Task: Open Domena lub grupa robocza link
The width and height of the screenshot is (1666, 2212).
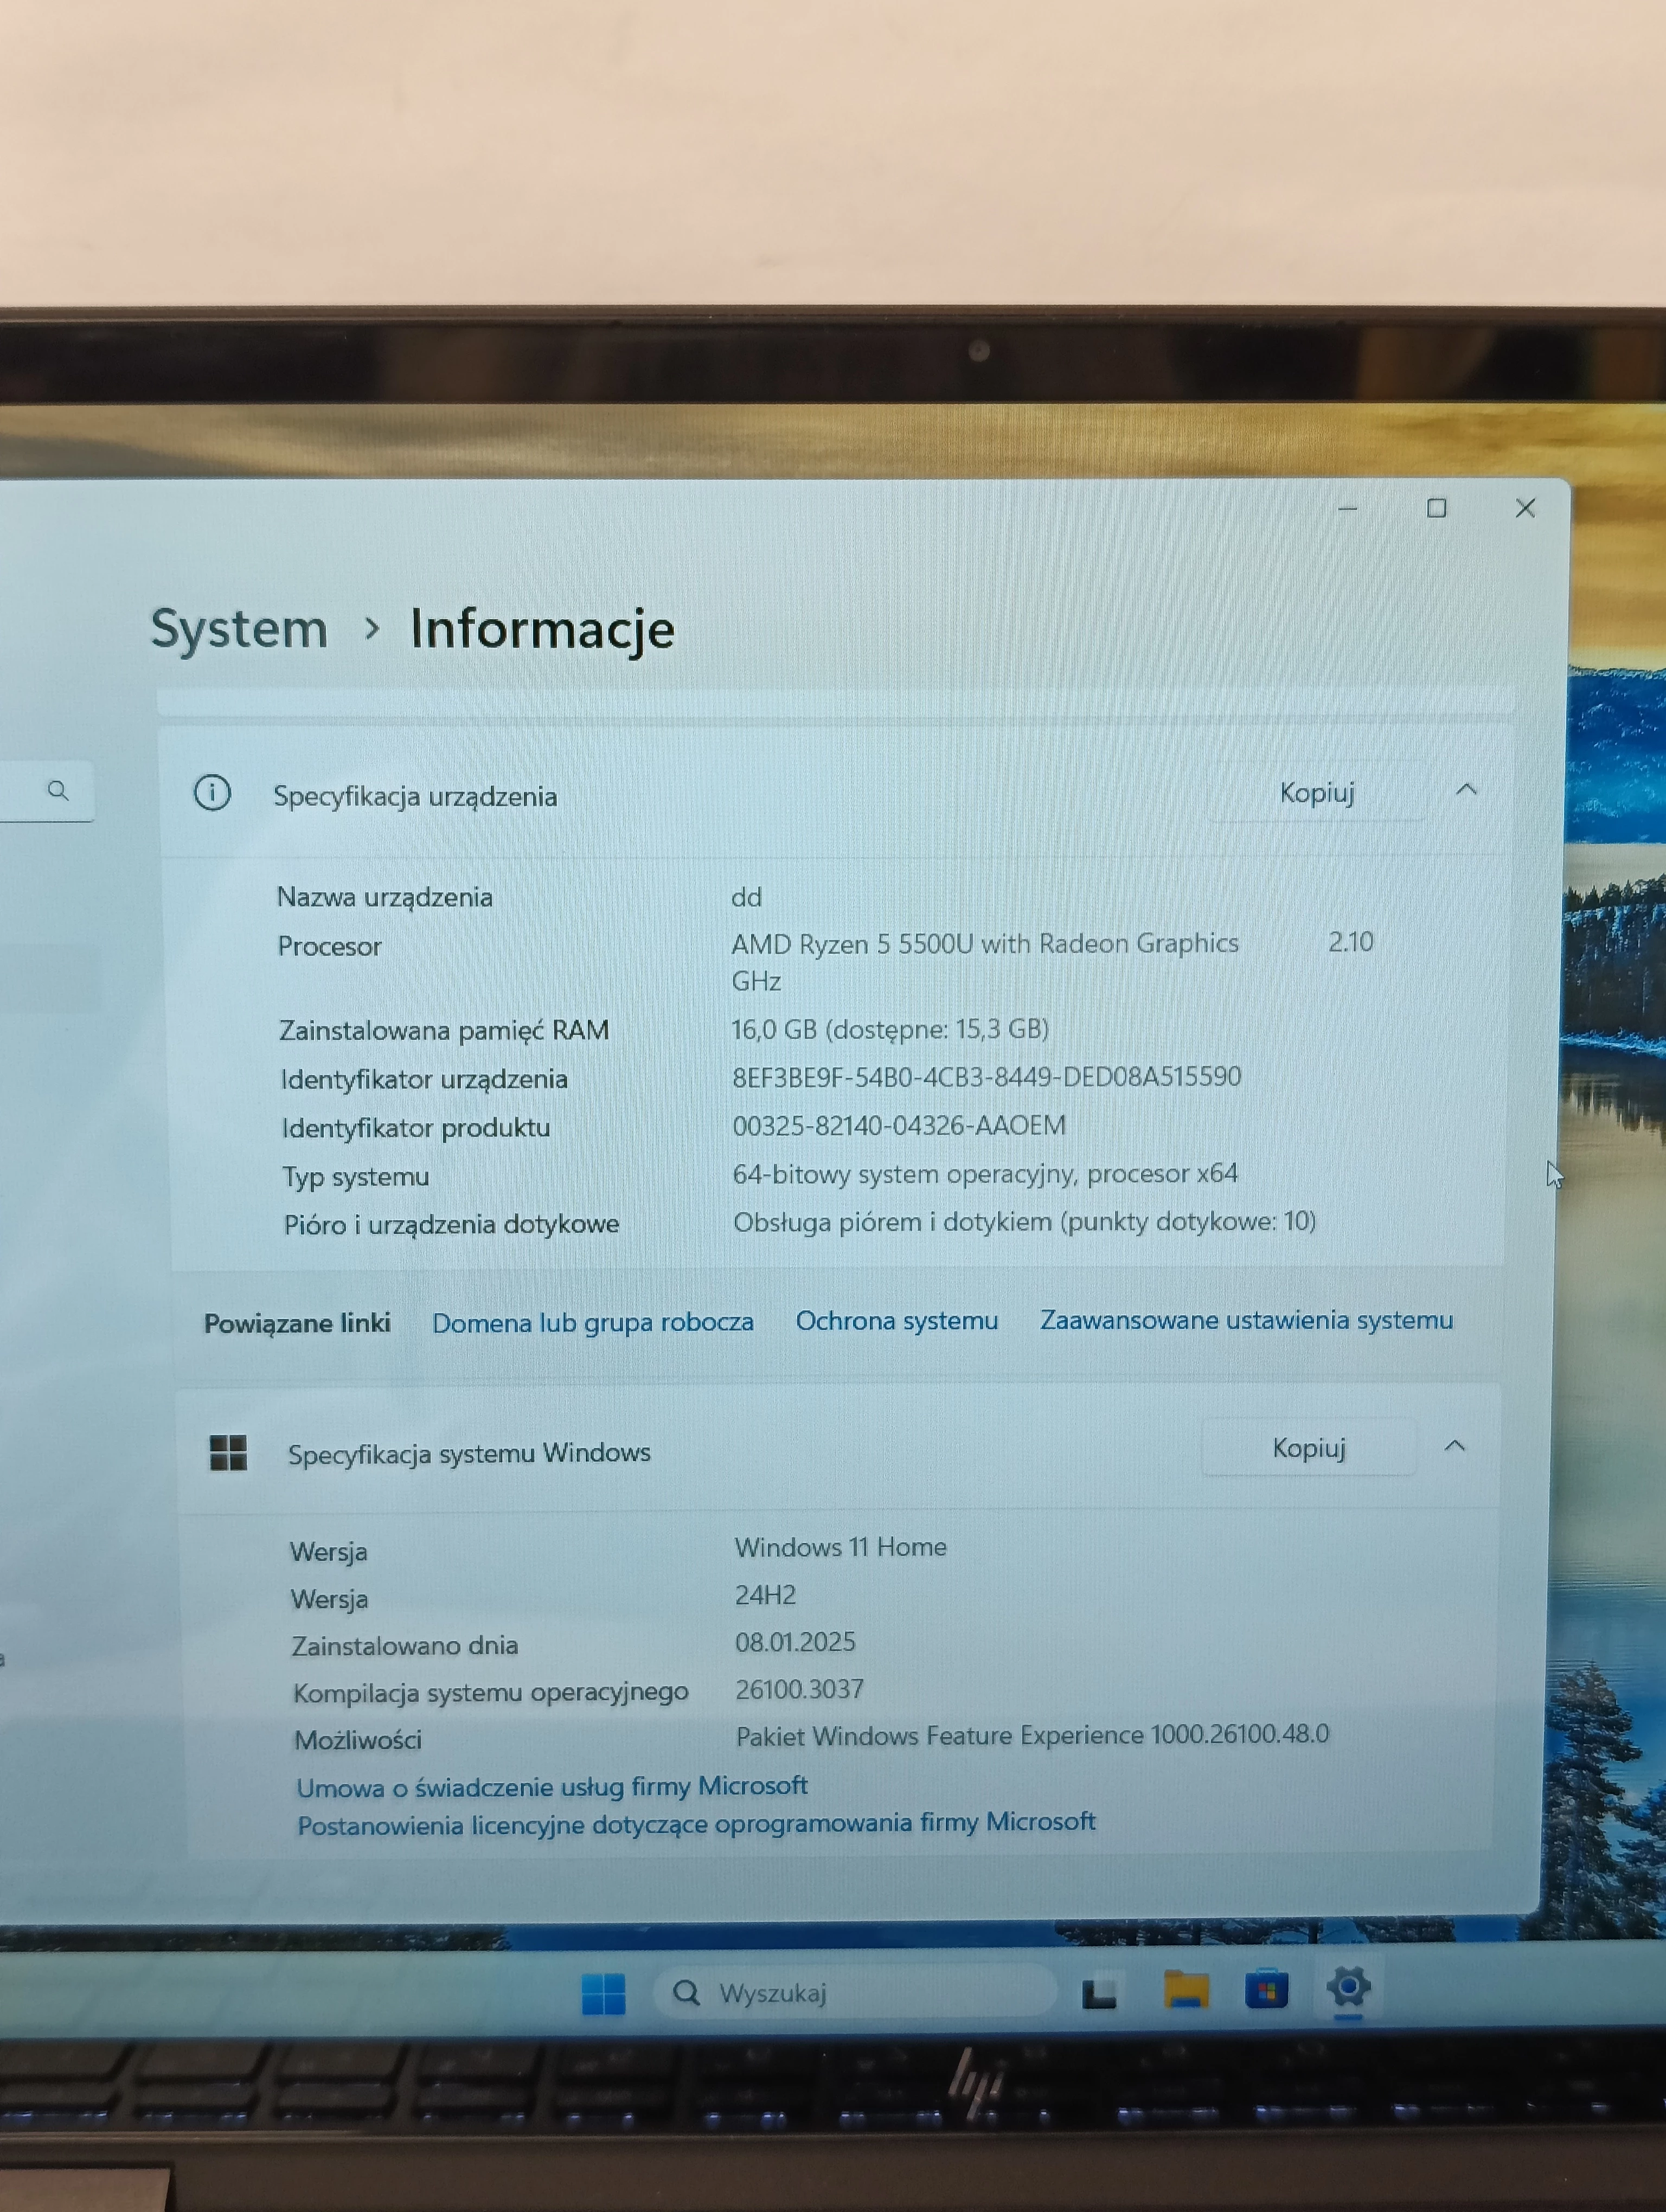Action: (x=593, y=1322)
